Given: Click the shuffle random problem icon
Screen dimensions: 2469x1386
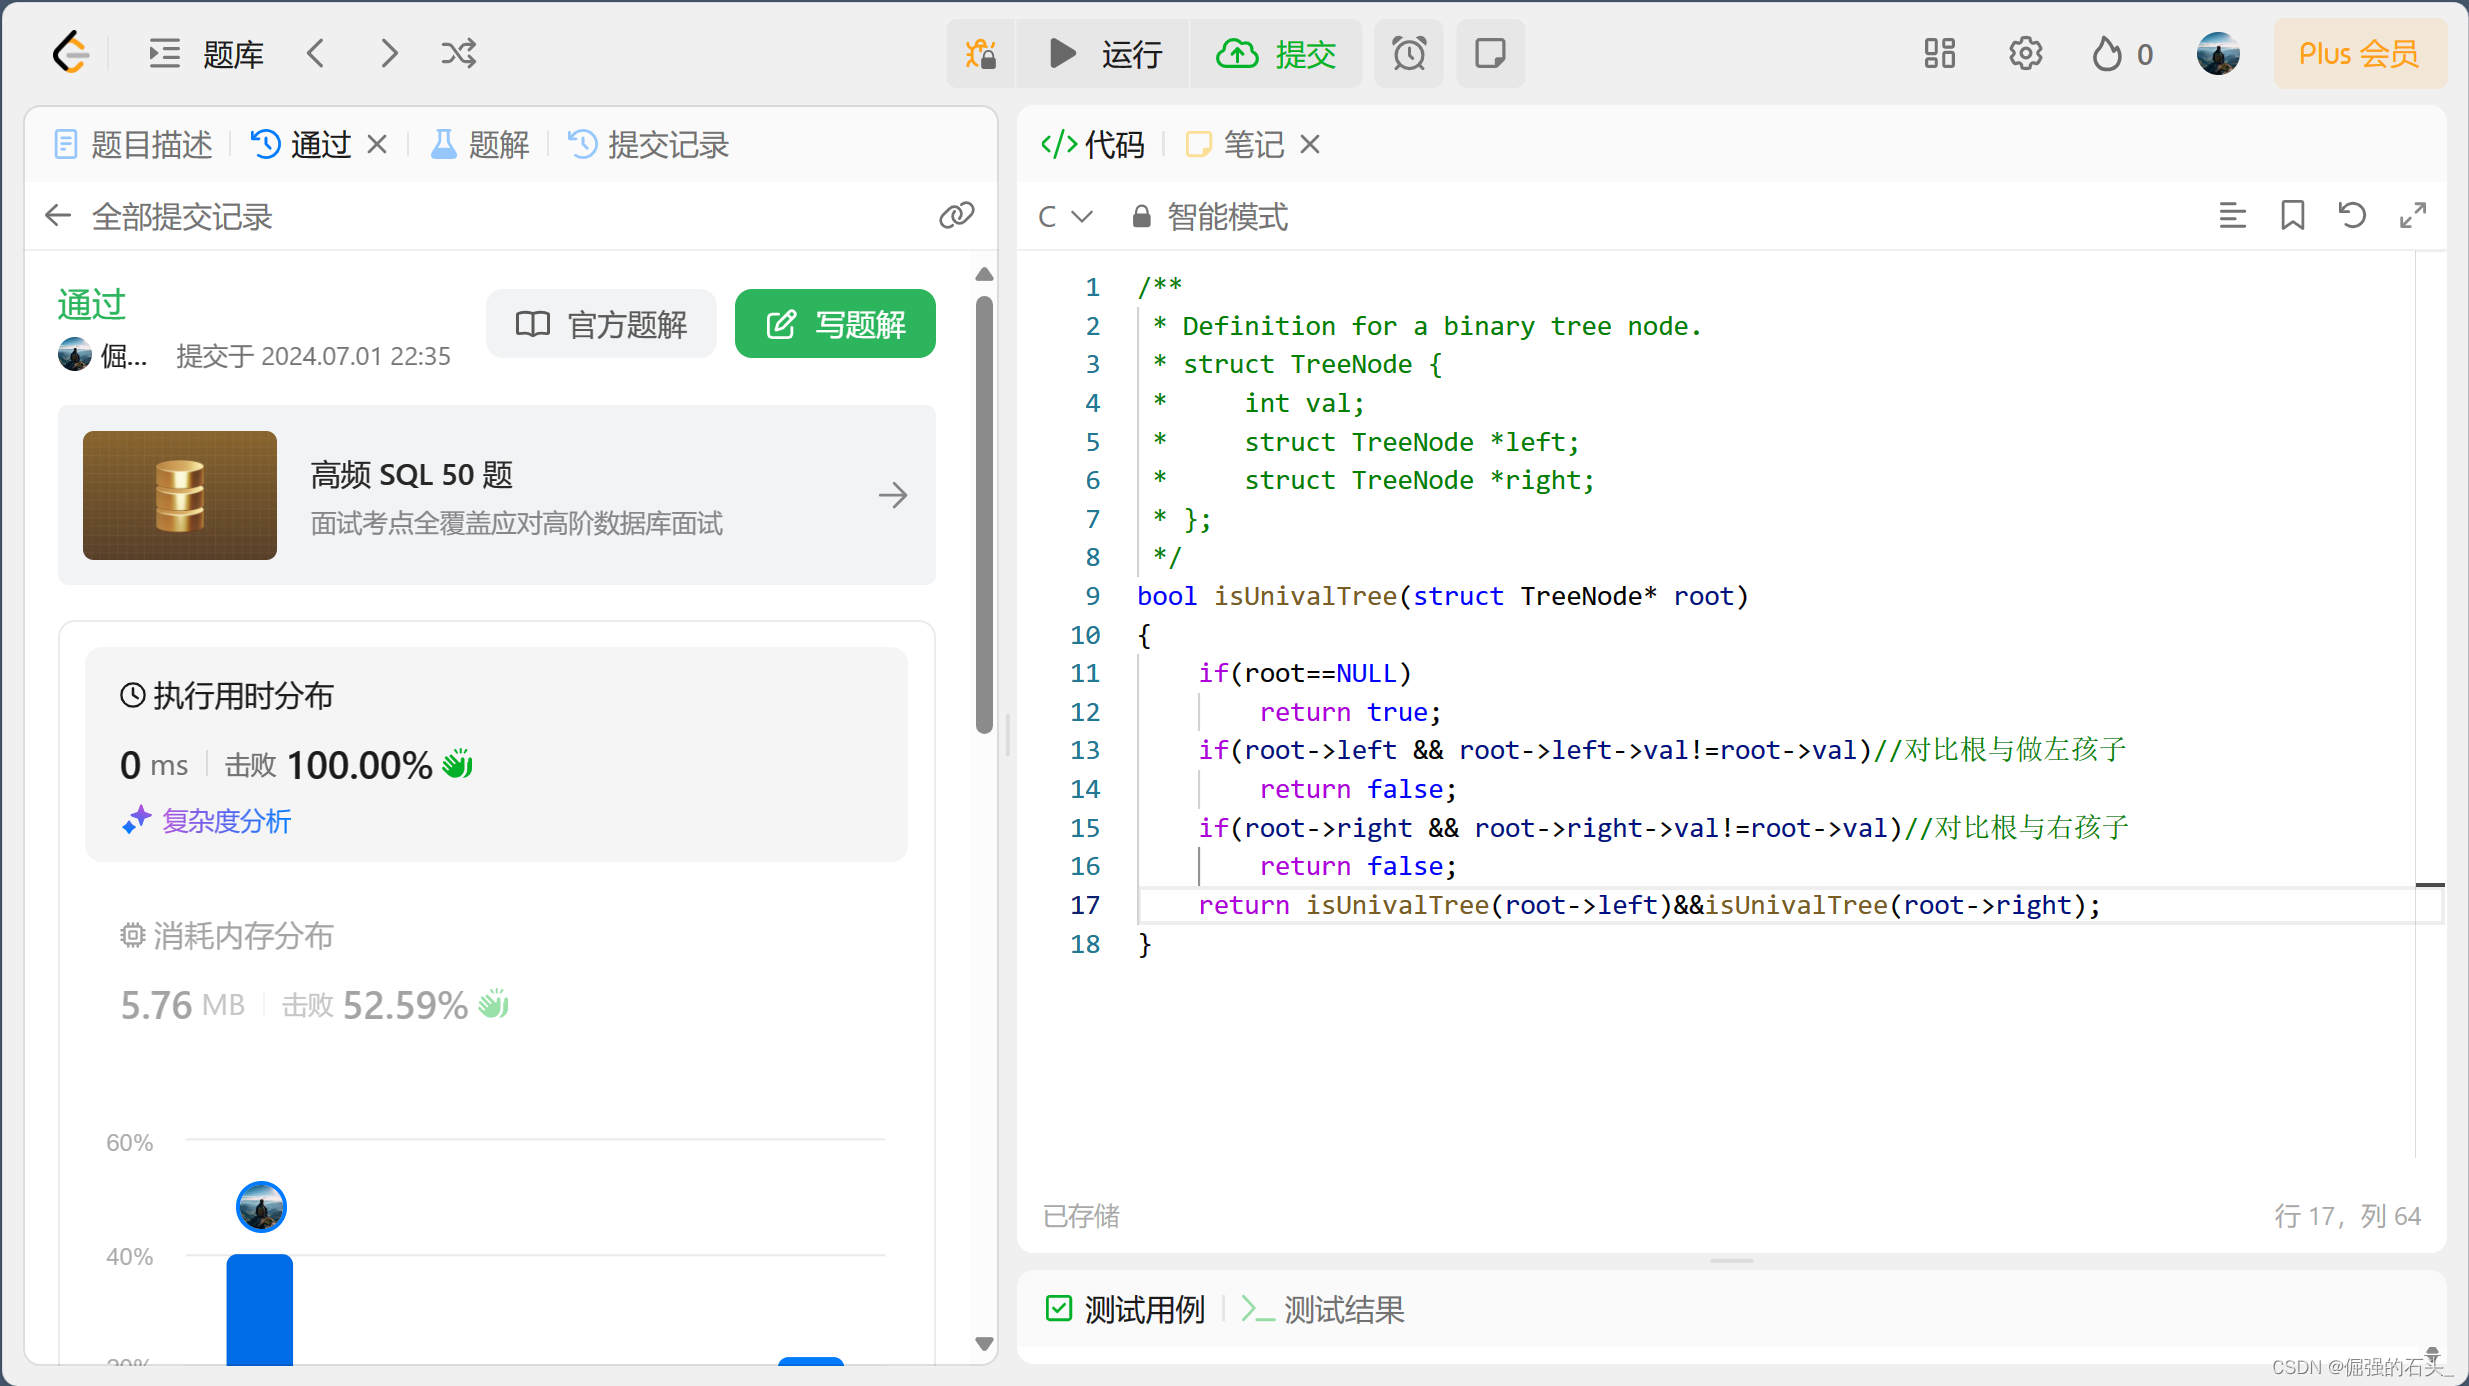Looking at the screenshot, I should tap(459, 53).
